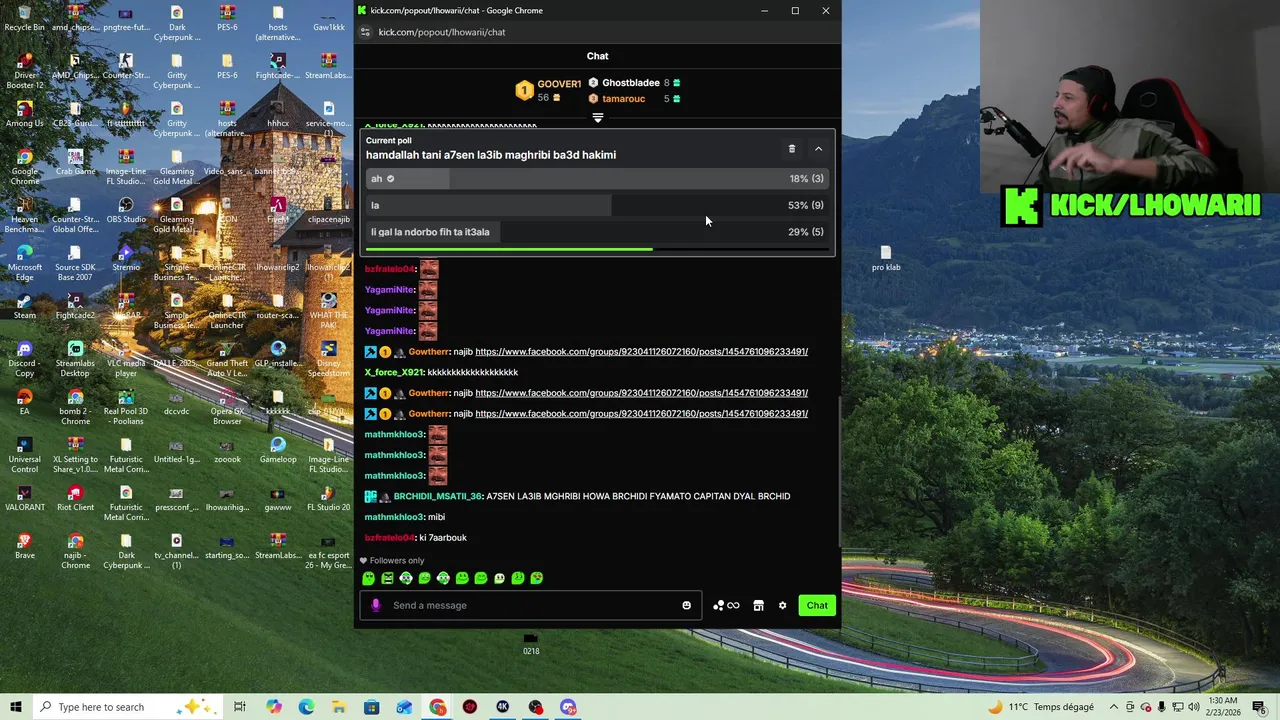
Task: Collapse the current poll panel
Action: (x=818, y=149)
